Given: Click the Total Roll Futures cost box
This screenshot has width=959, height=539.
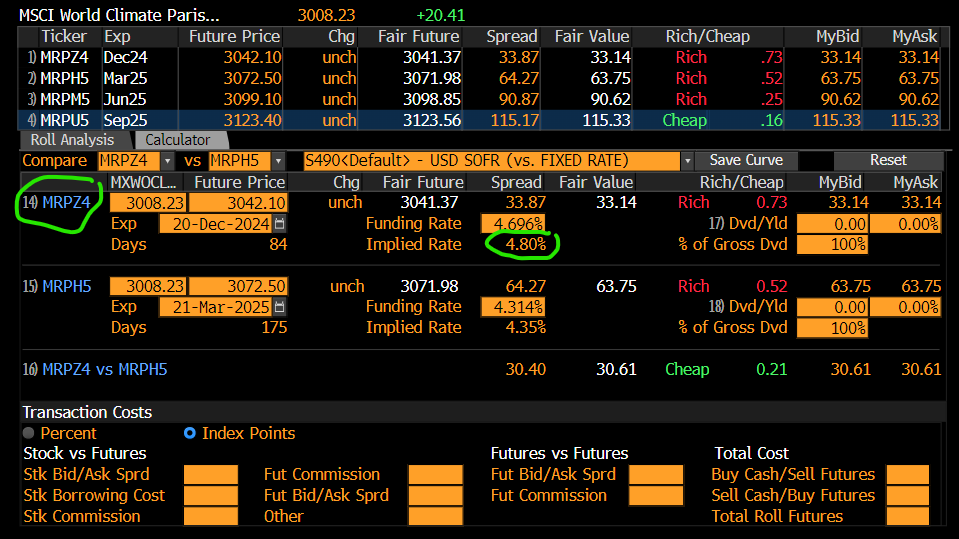Looking at the screenshot, I should (908, 516).
